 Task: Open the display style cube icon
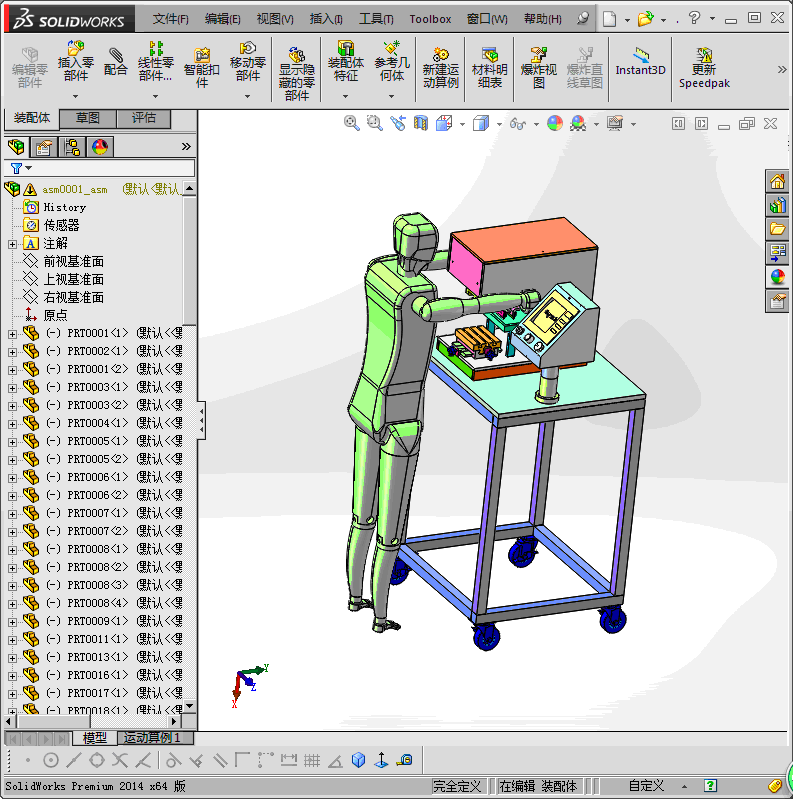(x=481, y=123)
